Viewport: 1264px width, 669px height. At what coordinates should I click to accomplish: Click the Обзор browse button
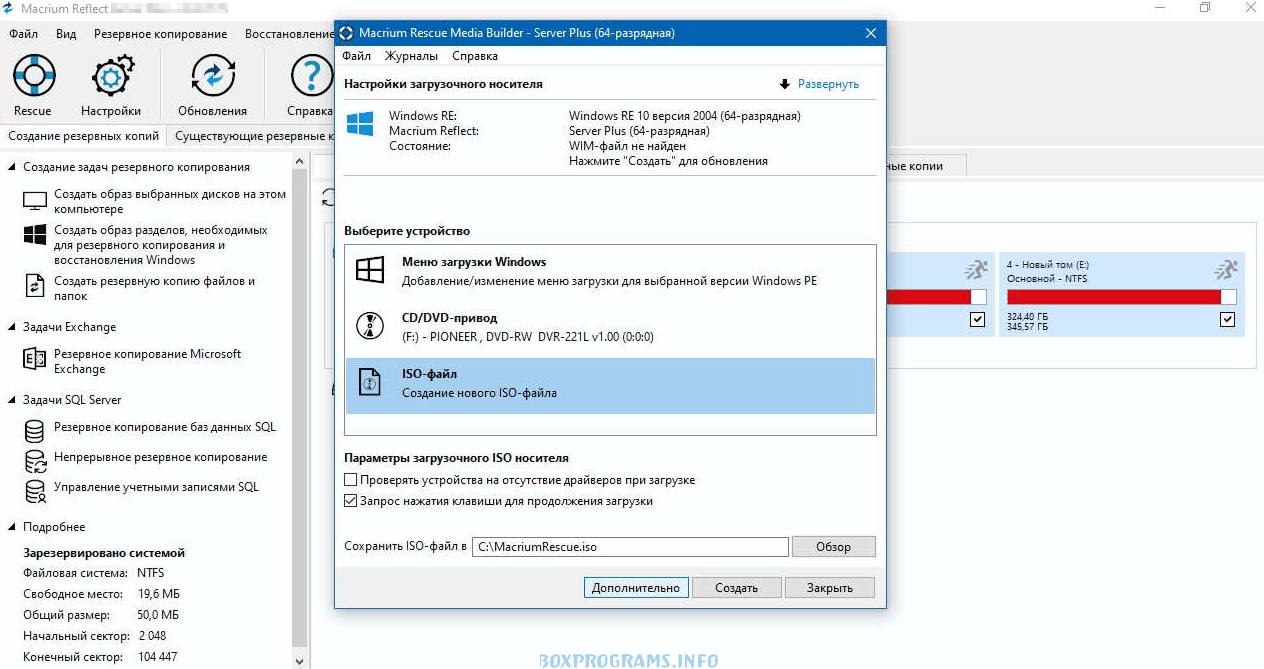pos(833,547)
